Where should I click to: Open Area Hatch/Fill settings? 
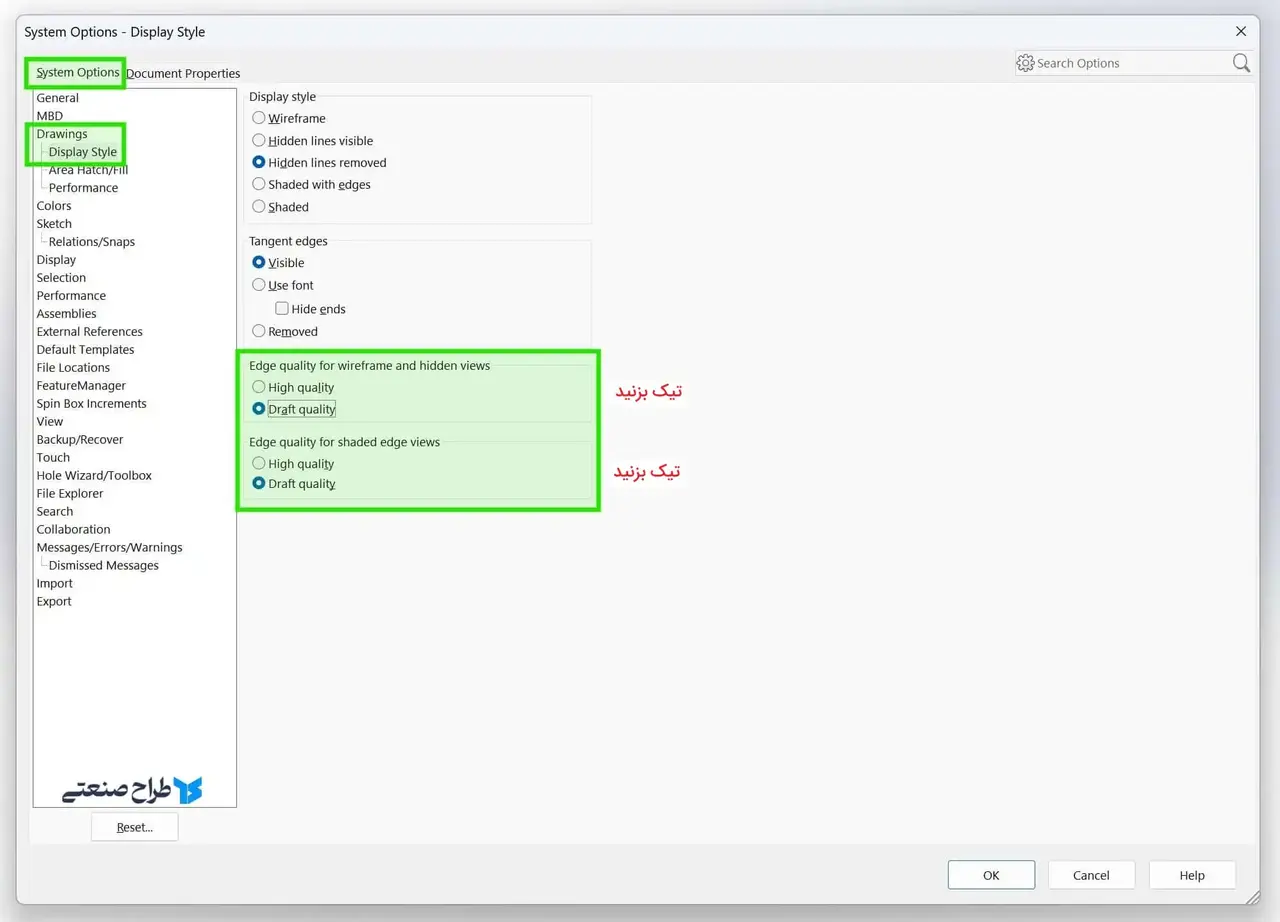coord(88,170)
